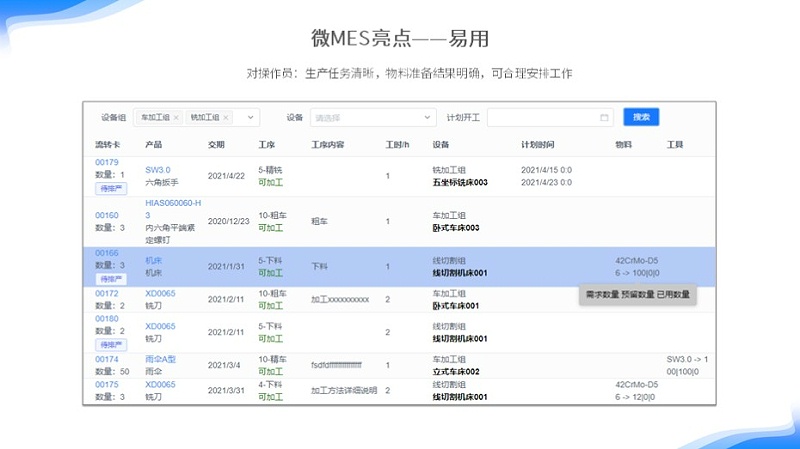Click the blue 搜索 button

(x=641, y=117)
